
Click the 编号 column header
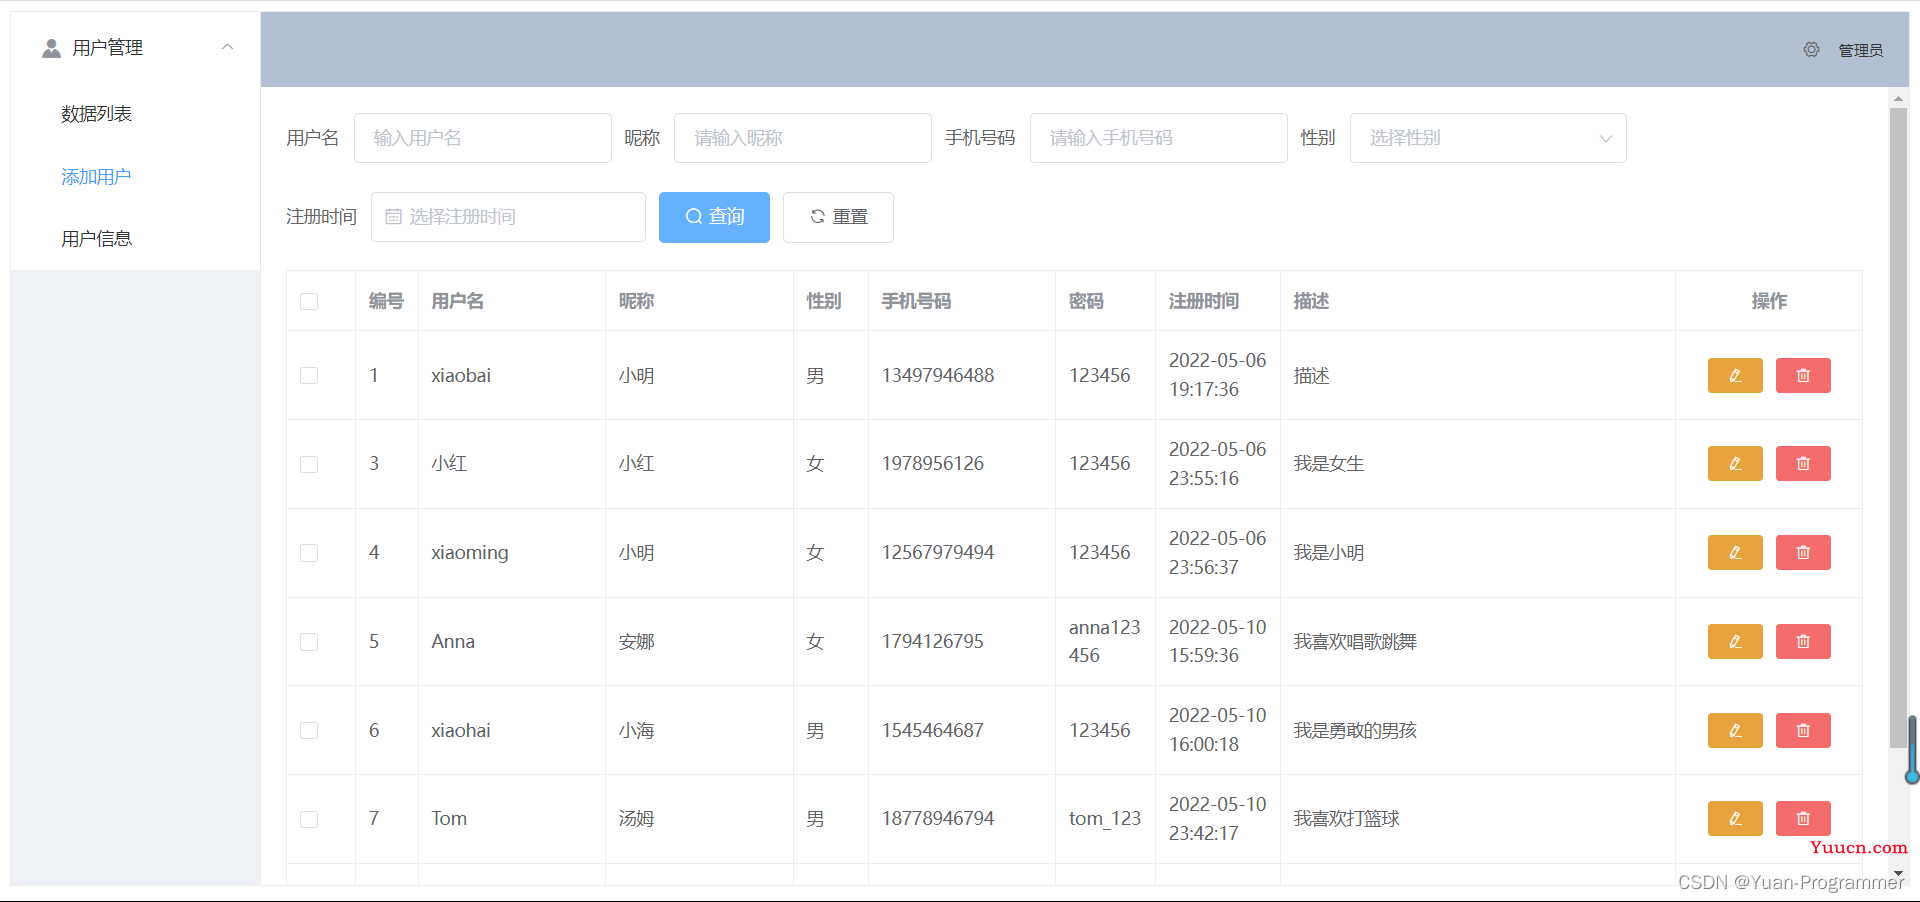(386, 301)
